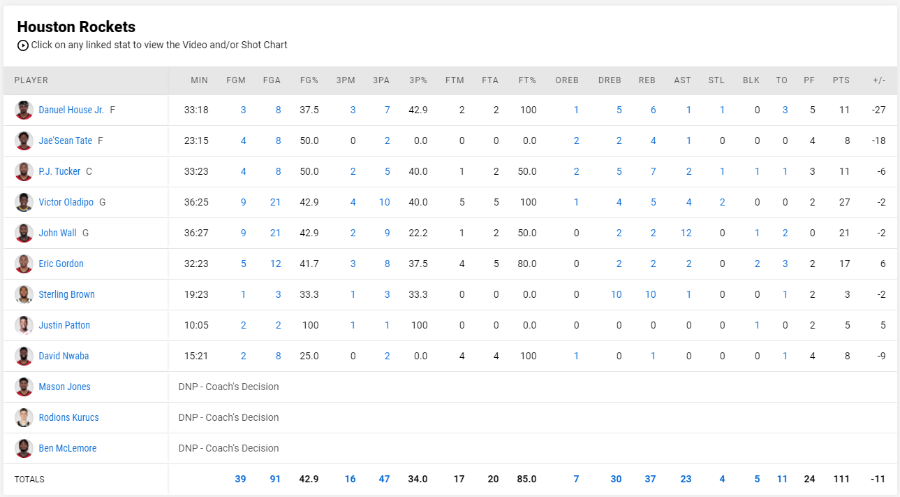Screen dimensions: 900x497
Task: Open Justin Patton player profile
Action: [64, 325]
